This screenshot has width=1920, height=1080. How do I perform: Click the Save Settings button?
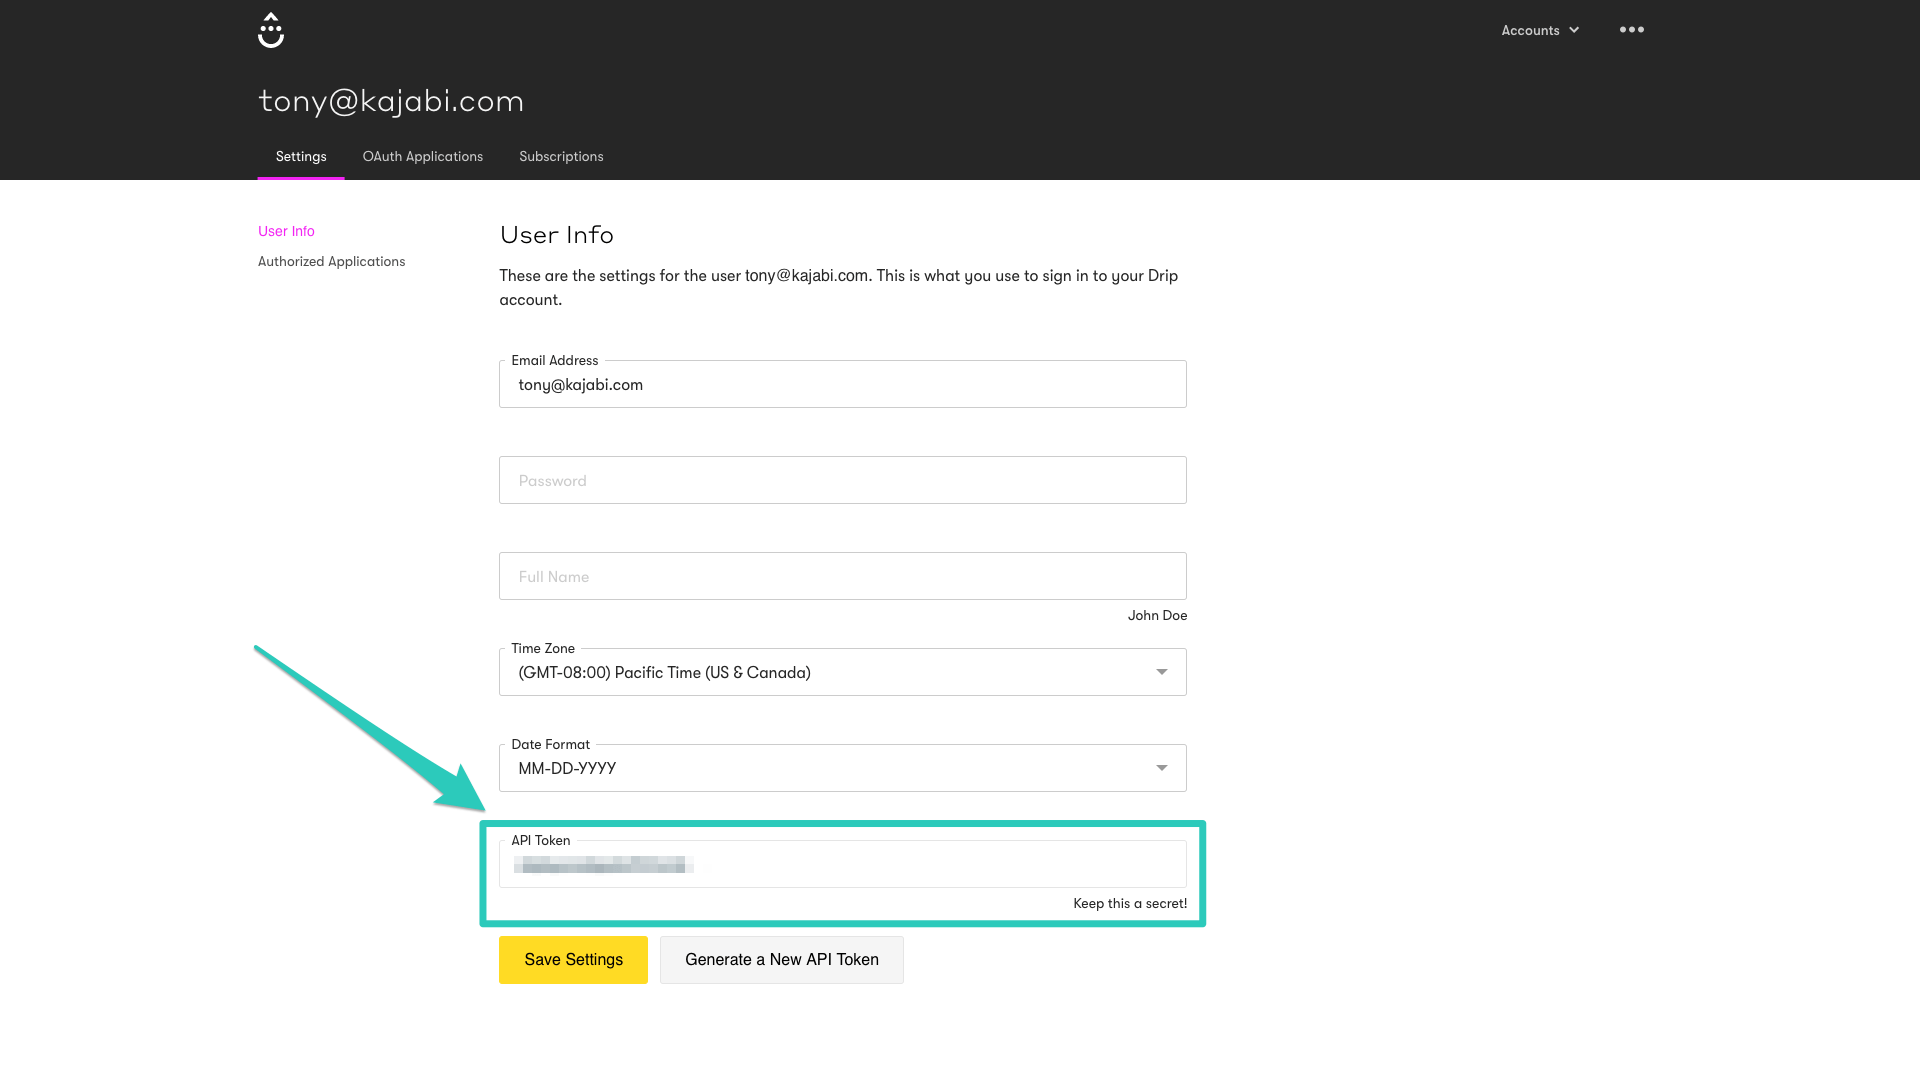573,959
